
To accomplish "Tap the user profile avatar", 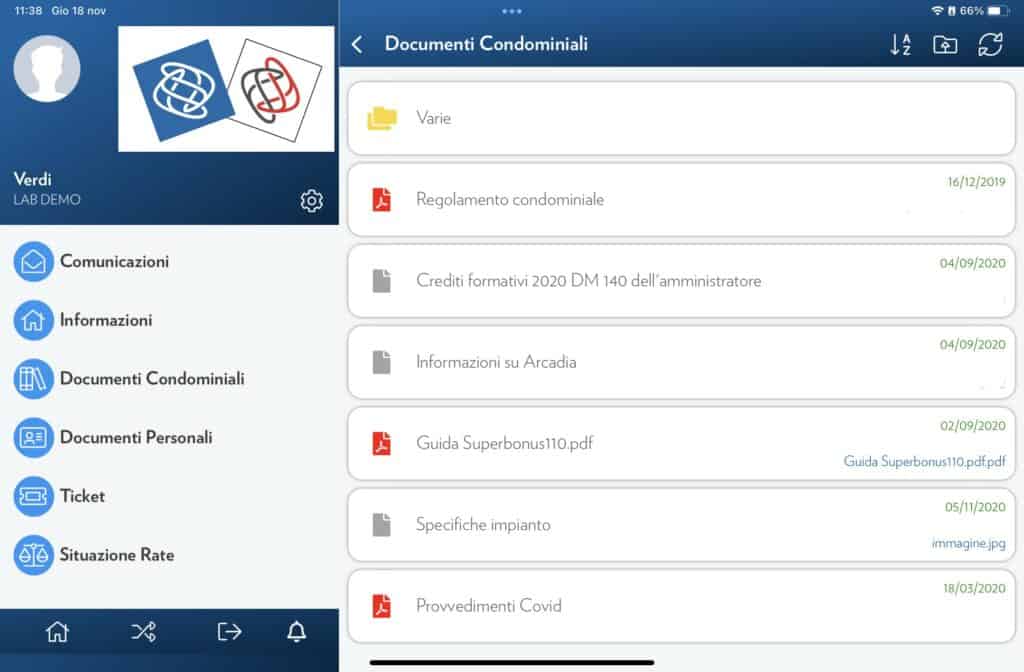I will 47,69.
